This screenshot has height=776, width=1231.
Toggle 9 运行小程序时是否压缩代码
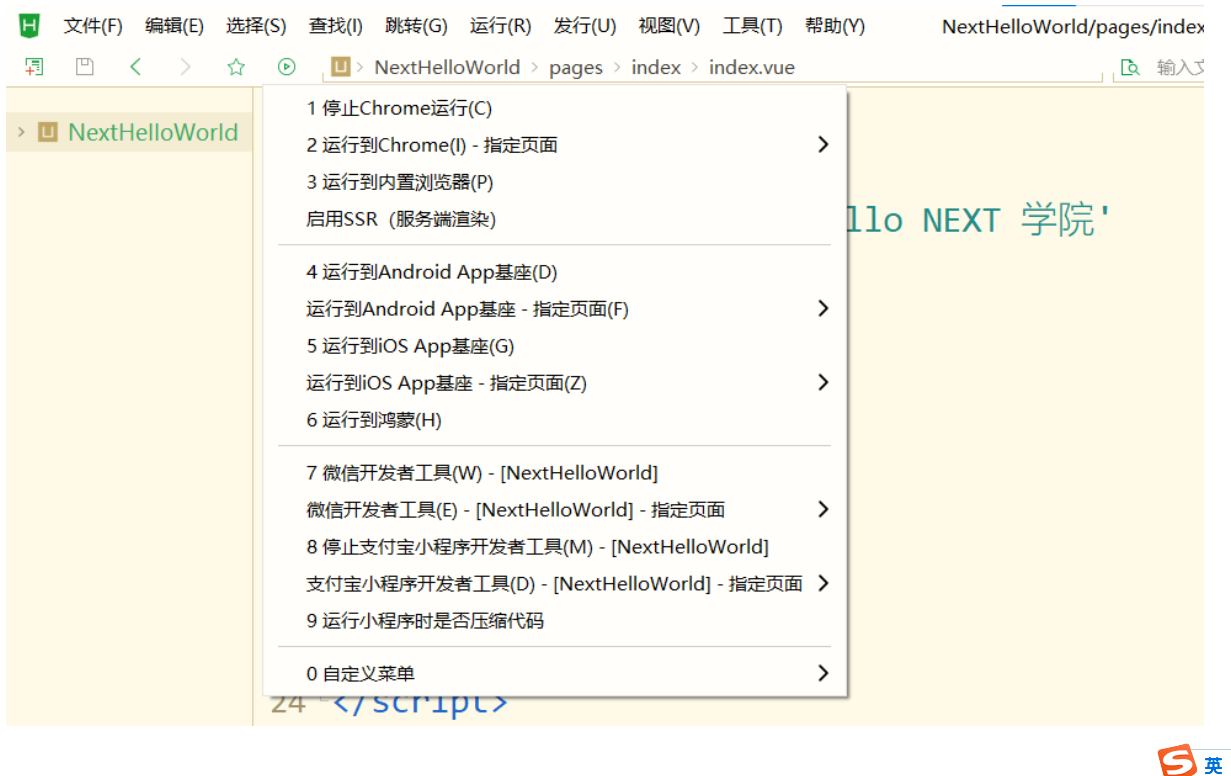555,621
